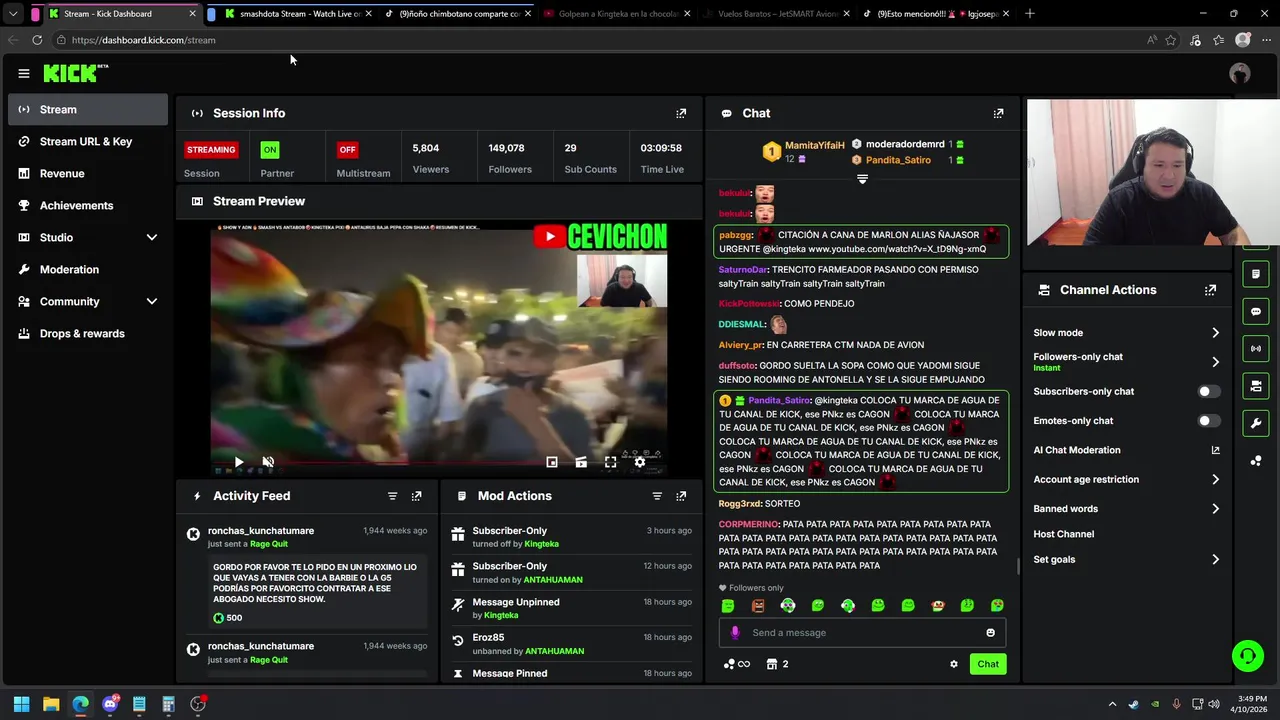Click the shop icon with count 2

point(777,664)
